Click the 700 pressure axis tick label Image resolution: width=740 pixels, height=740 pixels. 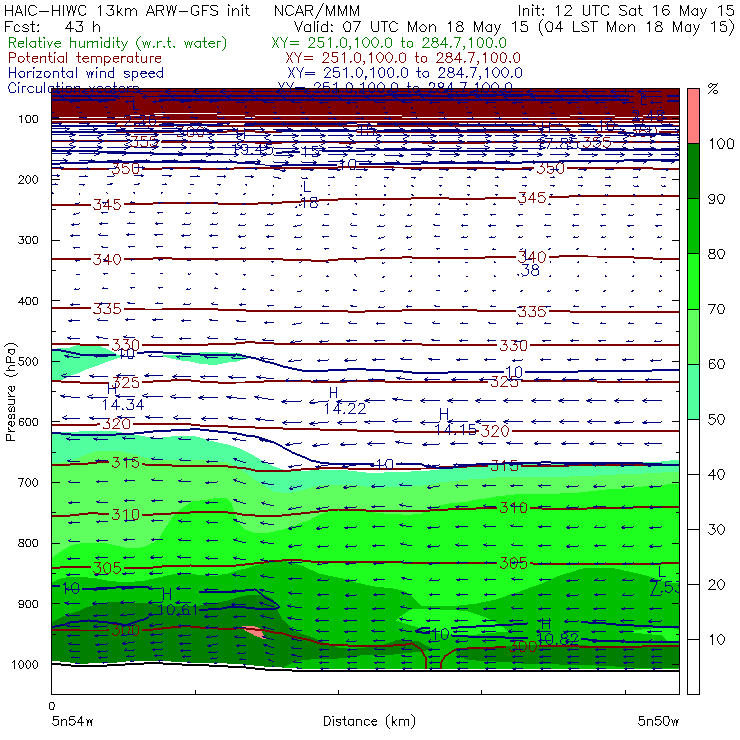click(x=28, y=483)
